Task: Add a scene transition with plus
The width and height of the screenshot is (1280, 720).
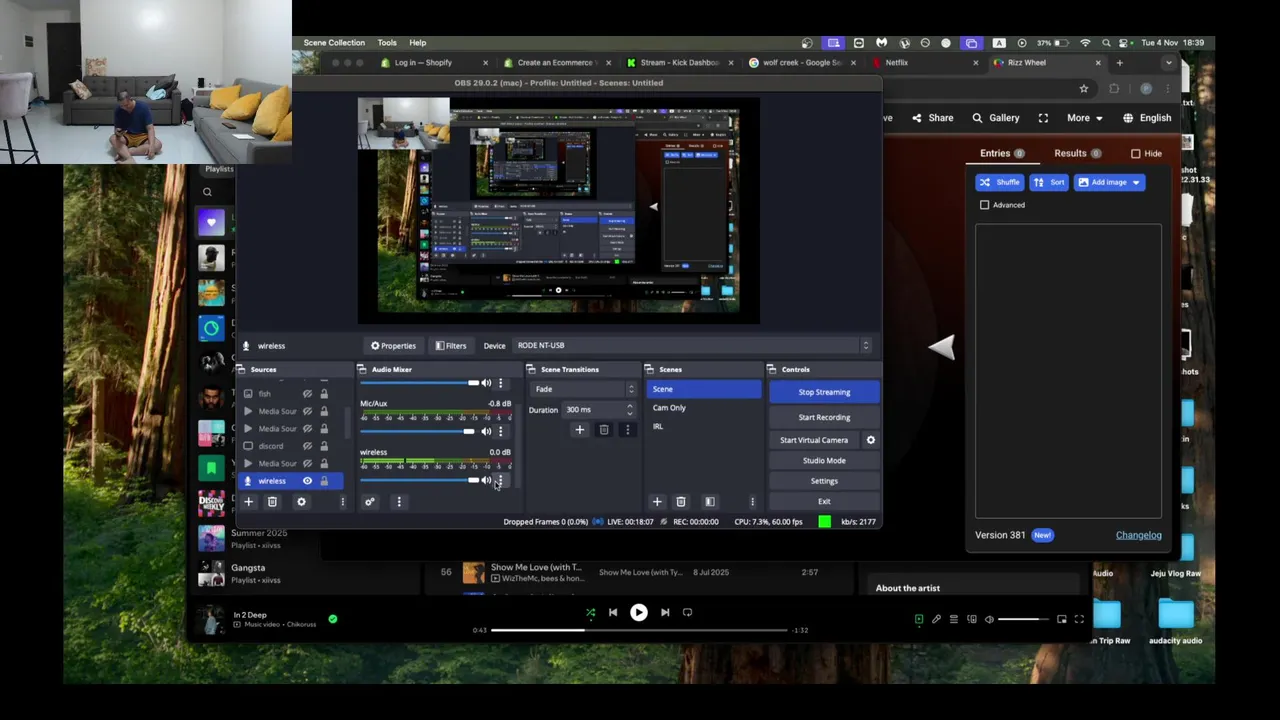Action: [579, 430]
